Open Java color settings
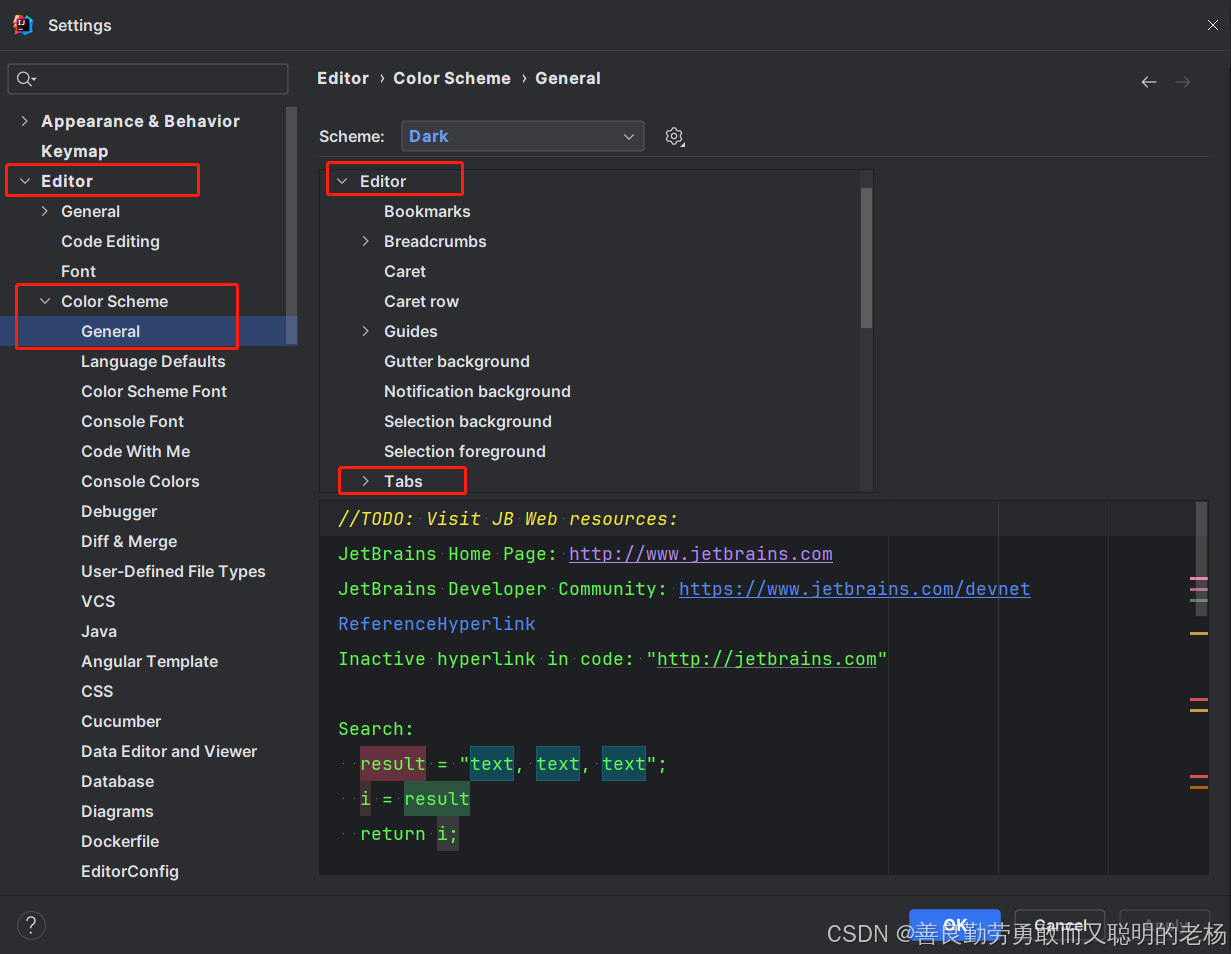 (99, 631)
